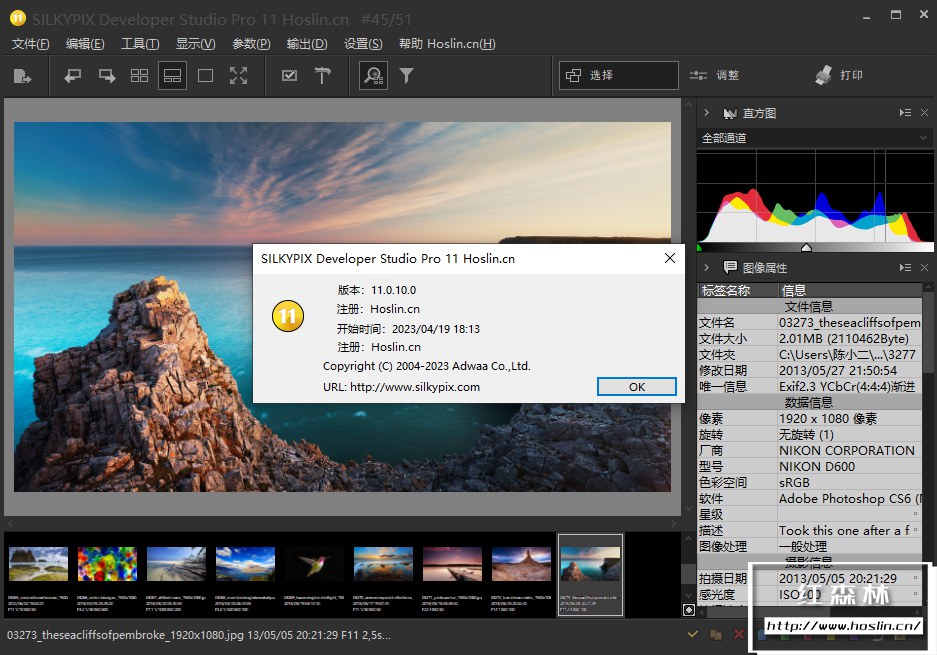937x655 pixels.
Task: Open the 文件(F) menu
Action: pyautogui.click(x=30, y=44)
